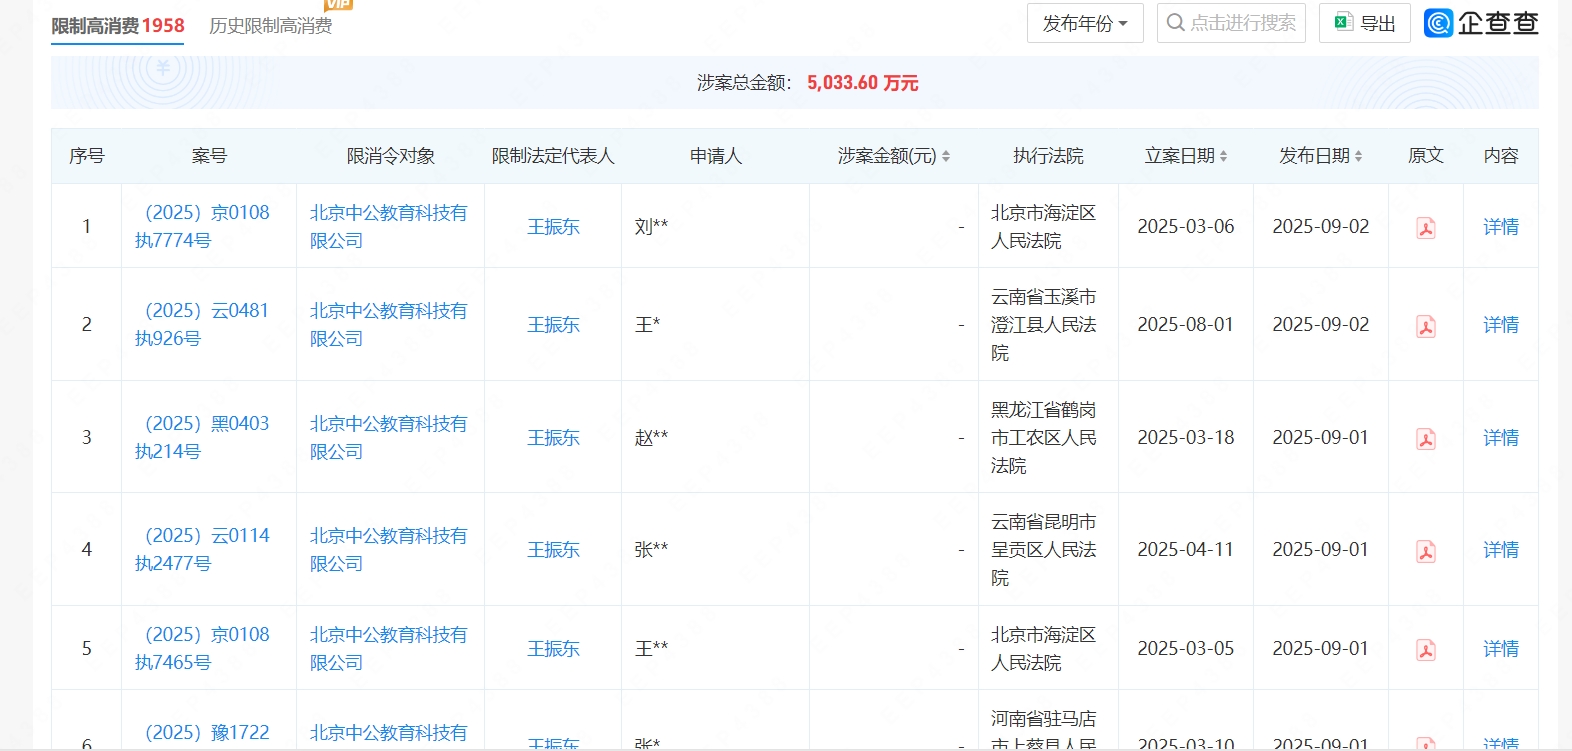Open the 发布年份 dropdown
The height and width of the screenshot is (751, 1572).
click(1085, 23)
